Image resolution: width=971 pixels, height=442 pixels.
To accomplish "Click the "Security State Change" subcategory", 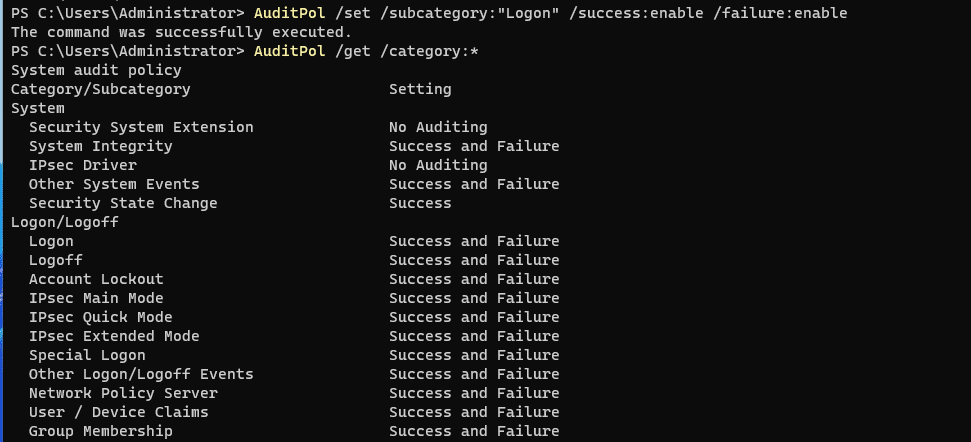I will pos(123,203).
